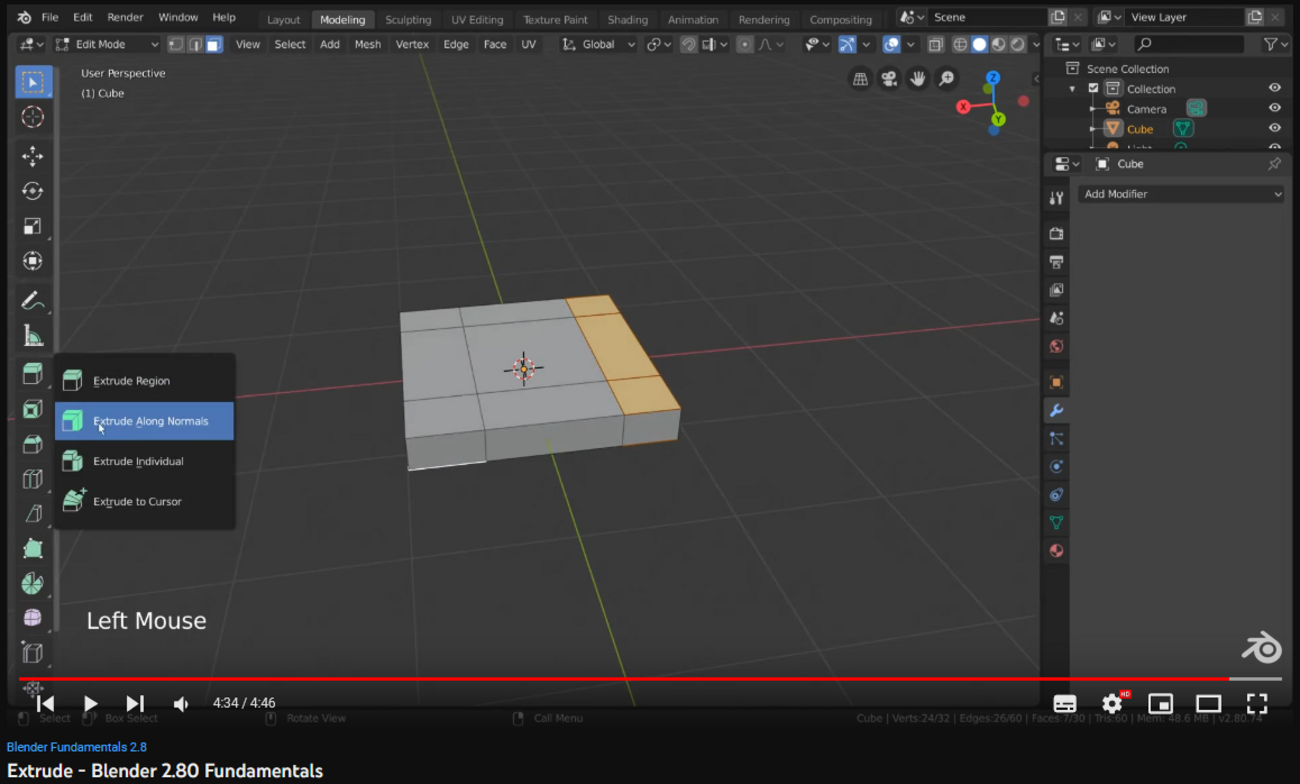
Task: Select the Inset Faces tool
Action: [33, 409]
